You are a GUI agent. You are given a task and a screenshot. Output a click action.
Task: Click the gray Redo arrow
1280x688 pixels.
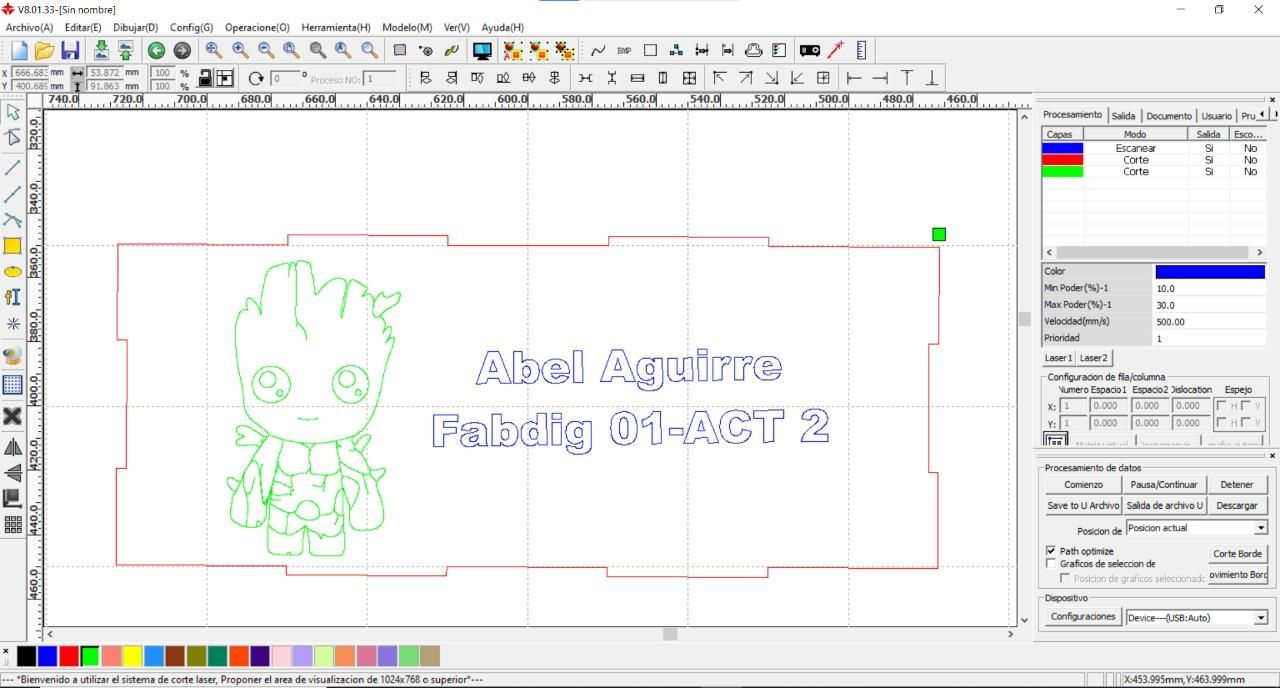pyautogui.click(x=182, y=50)
